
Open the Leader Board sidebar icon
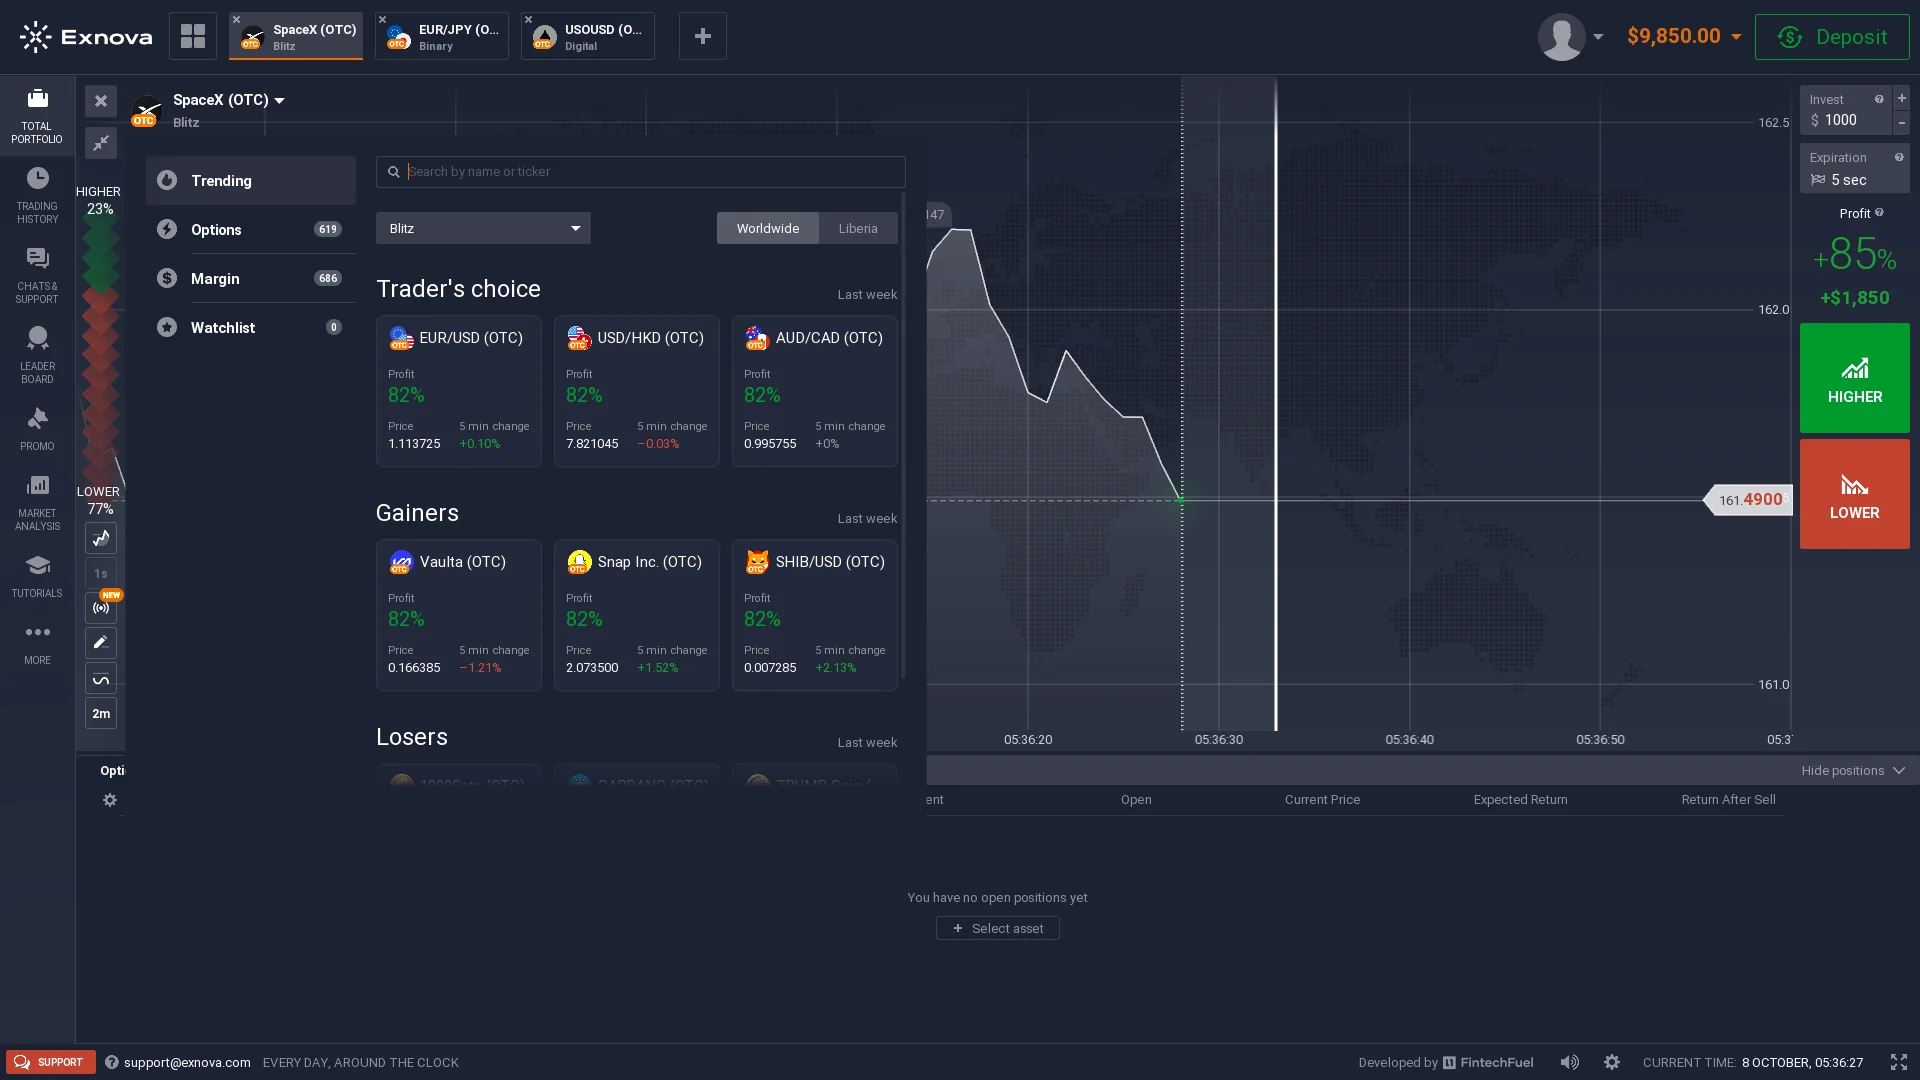click(x=37, y=355)
